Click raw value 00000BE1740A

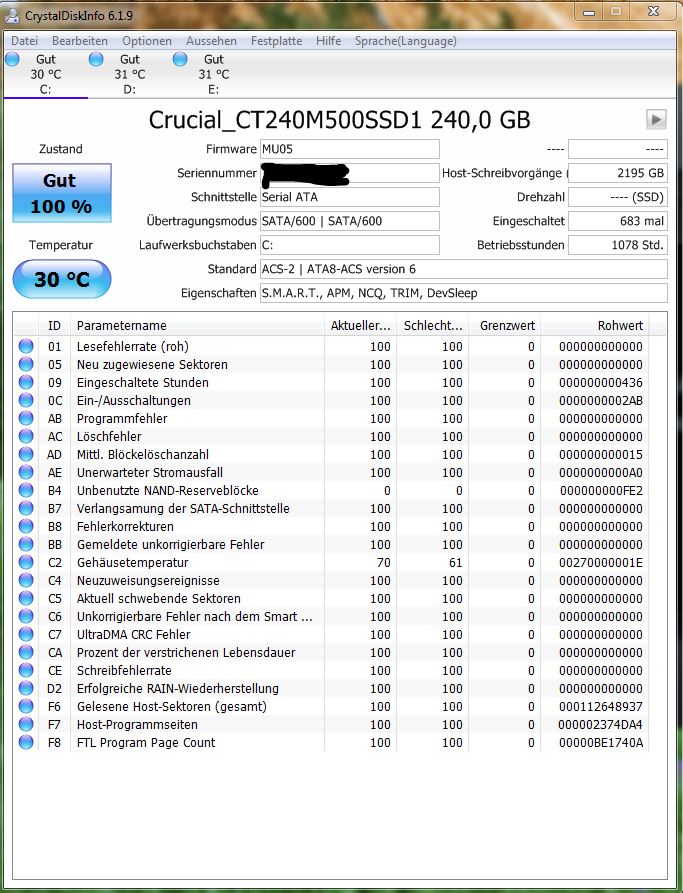pyautogui.click(x=600, y=743)
